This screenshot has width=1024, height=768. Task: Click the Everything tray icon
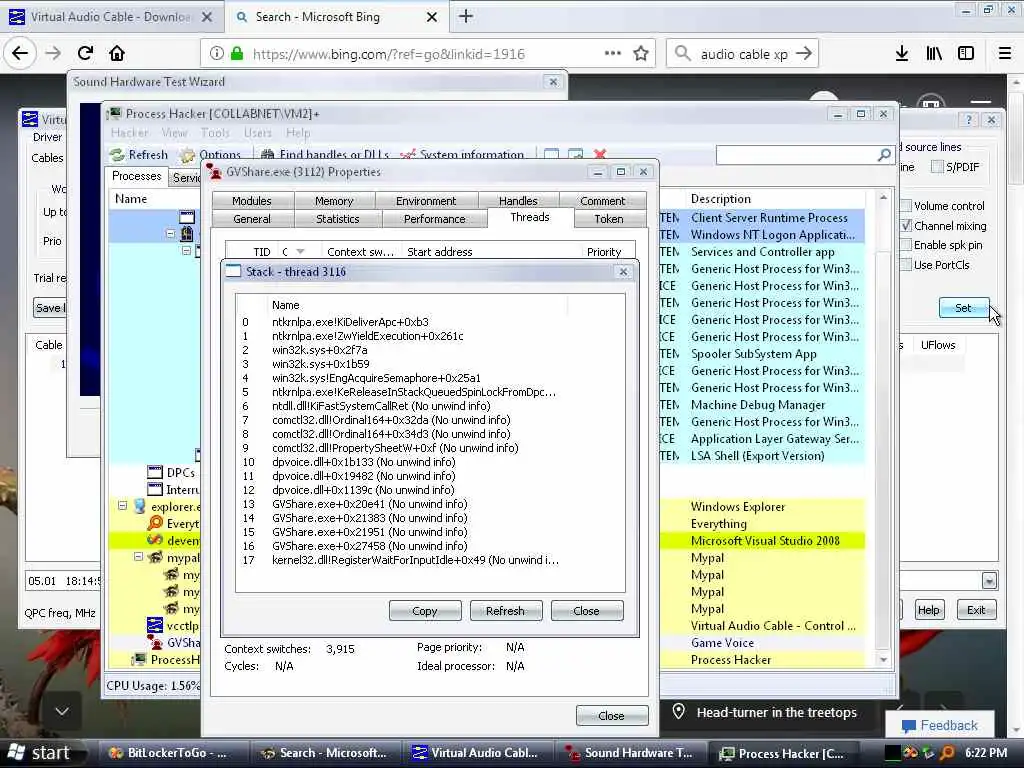[x=947, y=753]
